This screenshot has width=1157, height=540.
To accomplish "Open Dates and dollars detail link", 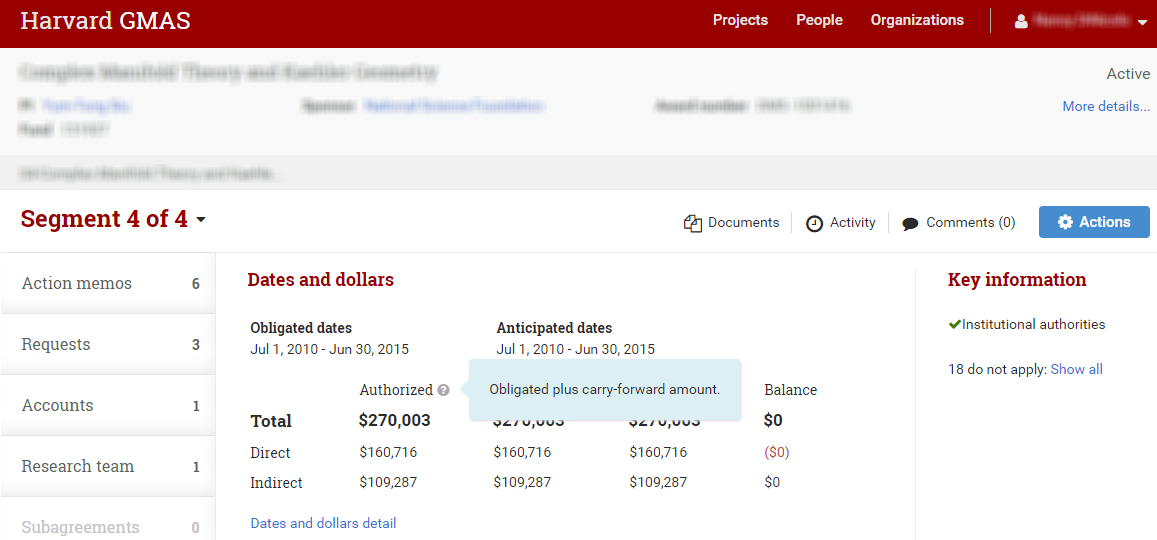I will point(323,523).
